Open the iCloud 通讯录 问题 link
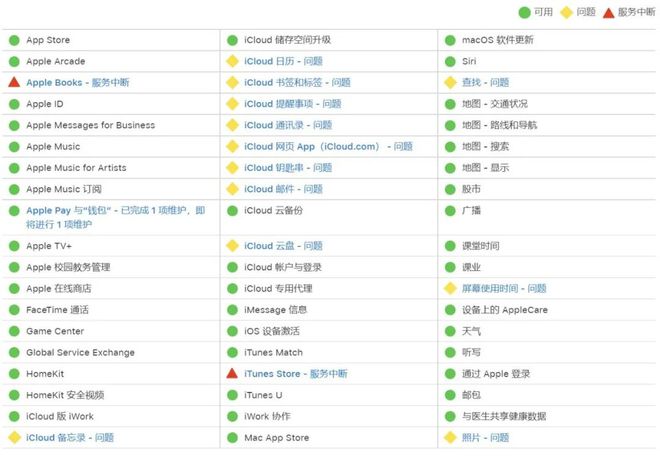Screen dimensions: 660x458 286,125
